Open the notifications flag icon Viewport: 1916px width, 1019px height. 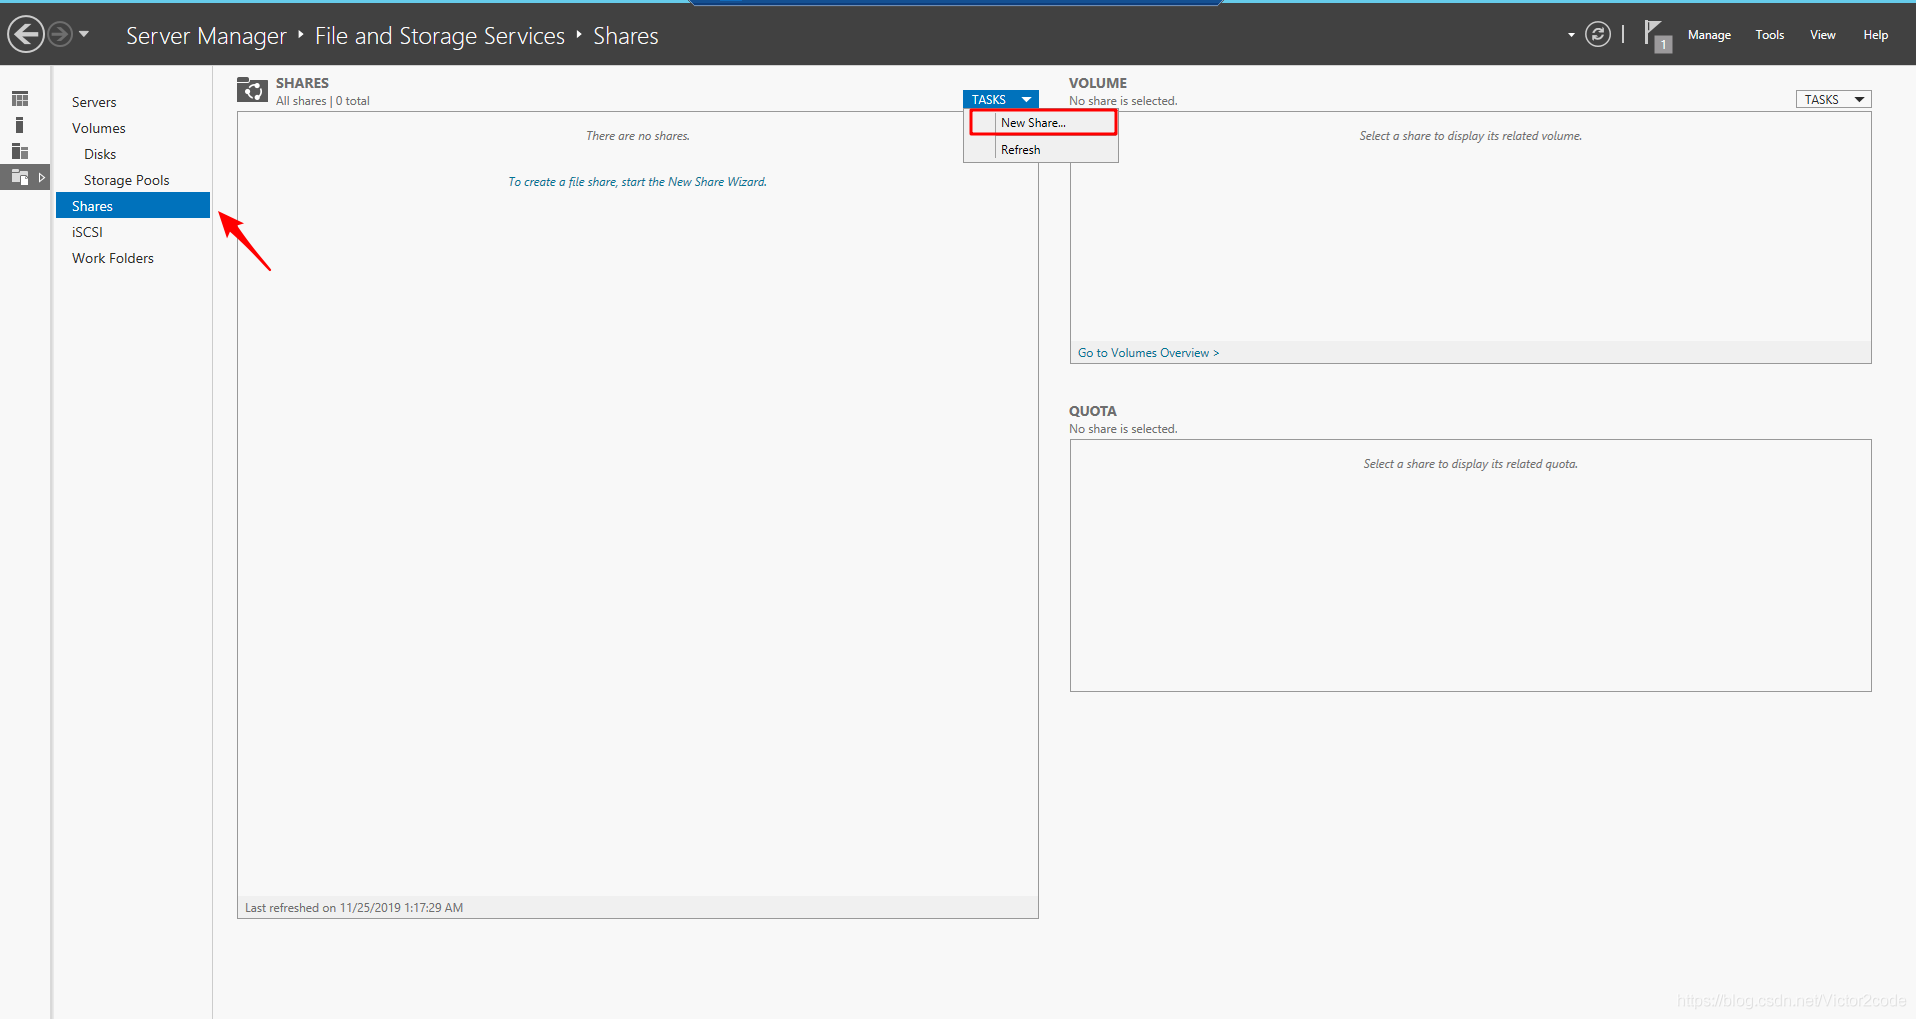(x=1656, y=36)
